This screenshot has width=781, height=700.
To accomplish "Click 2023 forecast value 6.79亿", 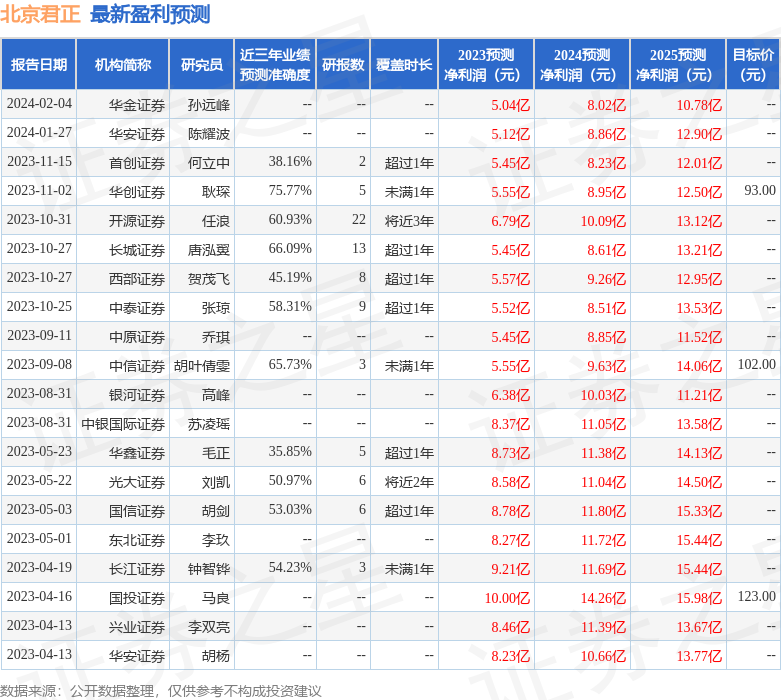I will (511, 221).
